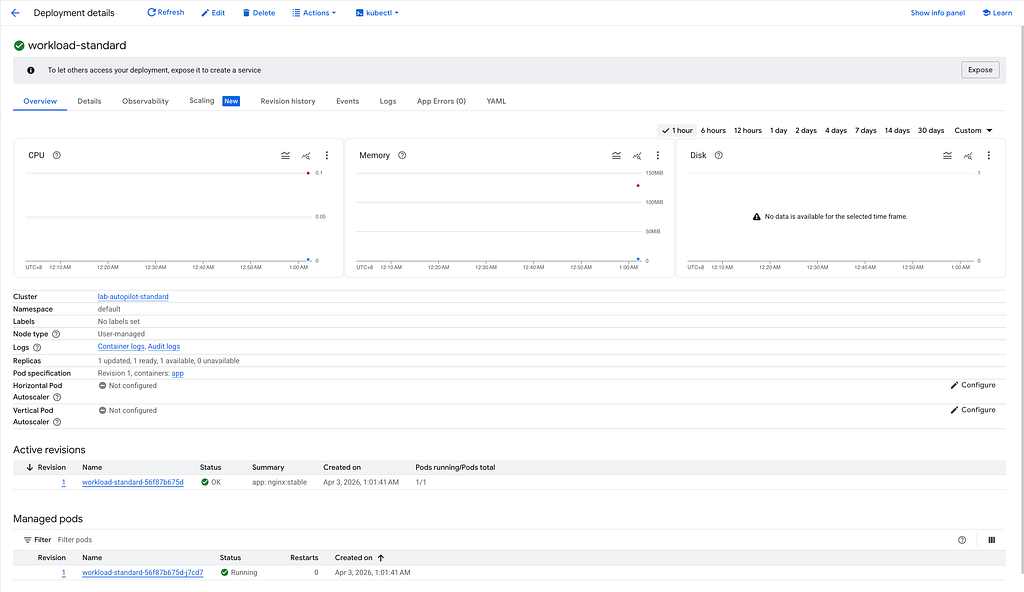Click the Expose button
The image size is (1024, 592).
pyautogui.click(x=980, y=70)
